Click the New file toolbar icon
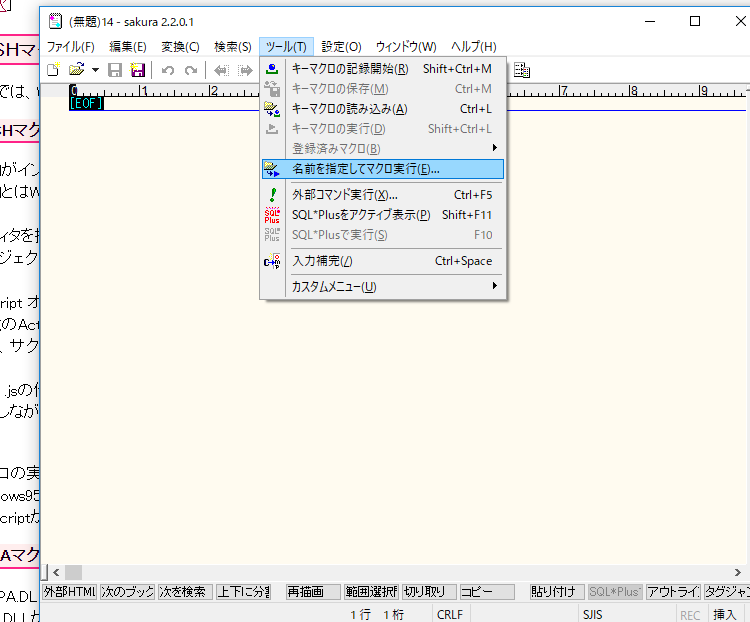This screenshot has height=622, width=750. tap(54, 70)
